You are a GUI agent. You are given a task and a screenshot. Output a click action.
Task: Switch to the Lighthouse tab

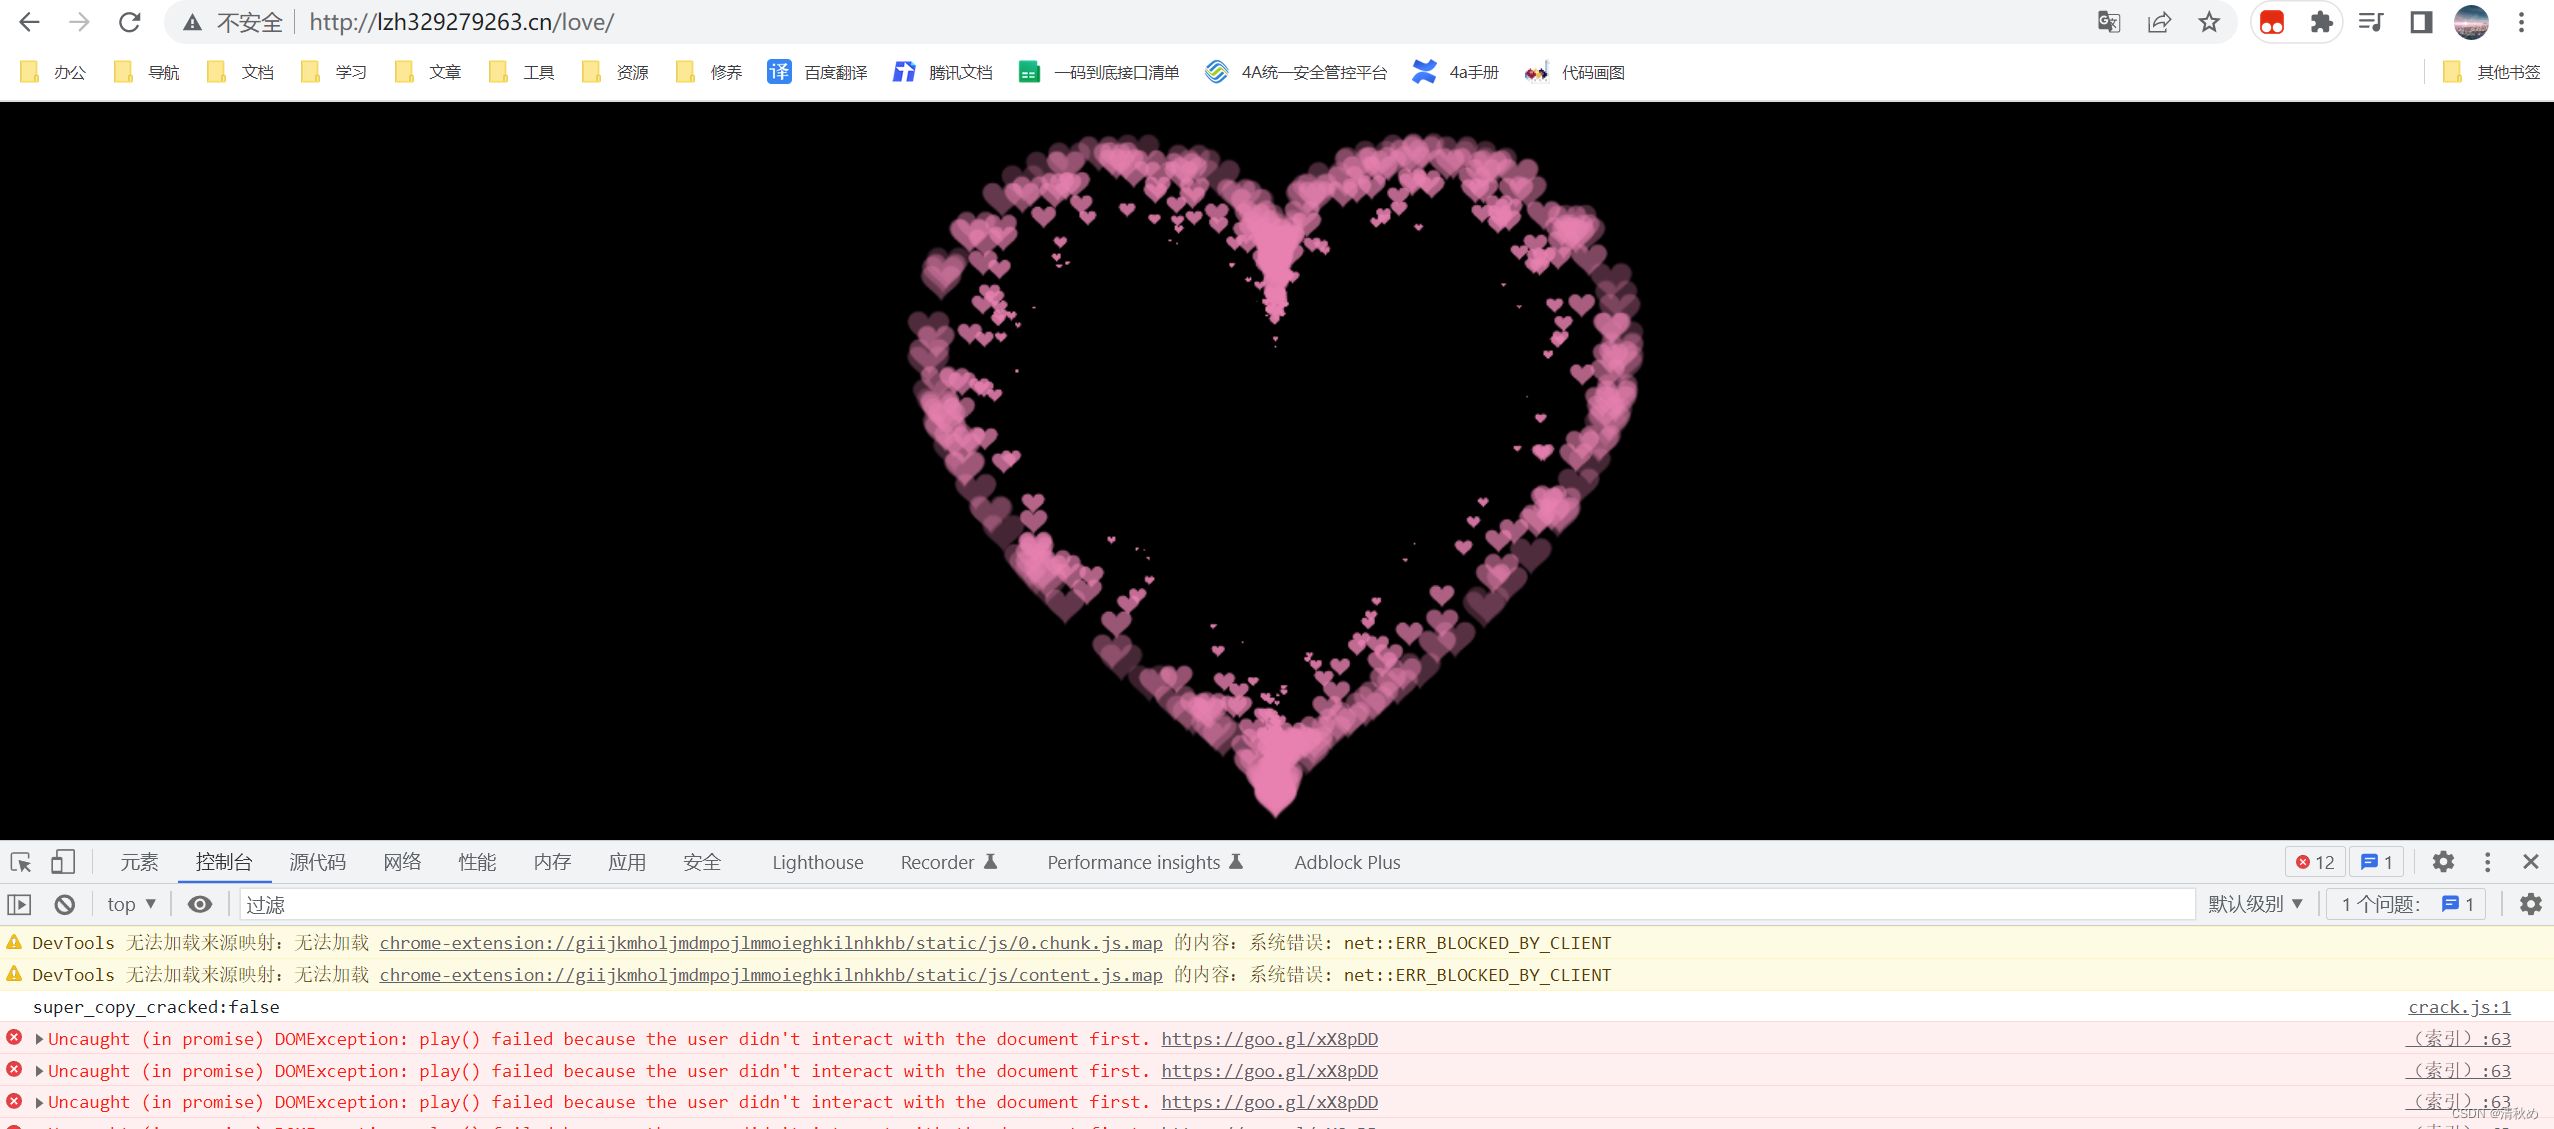click(x=817, y=862)
